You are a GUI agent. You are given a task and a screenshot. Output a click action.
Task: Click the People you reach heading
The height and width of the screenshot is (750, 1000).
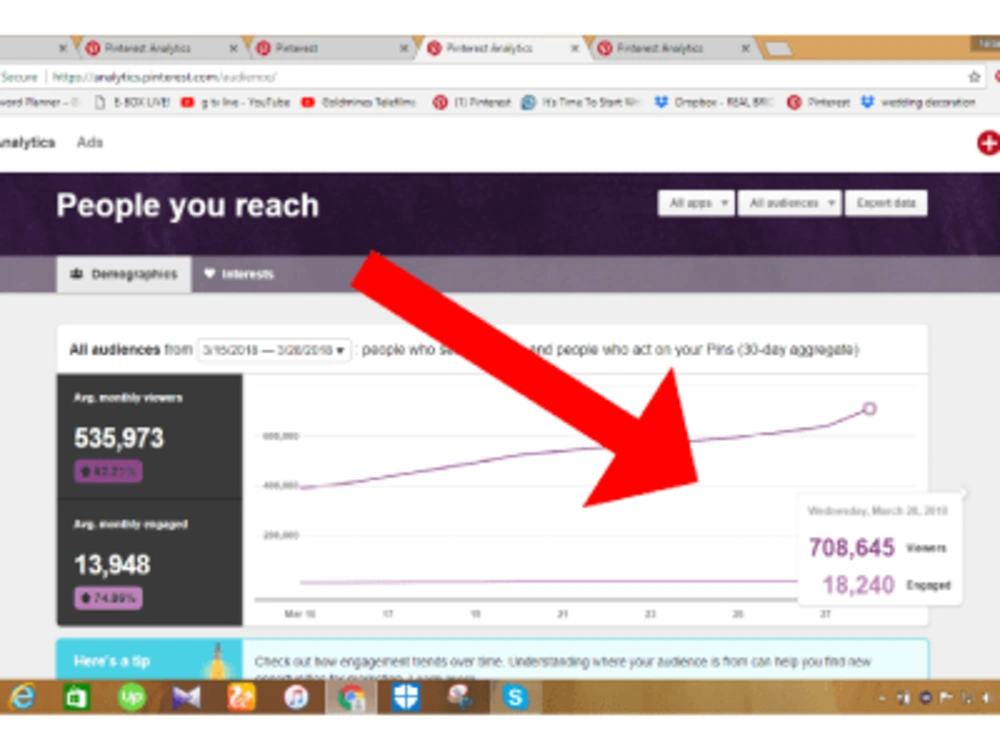[x=187, y=205]
